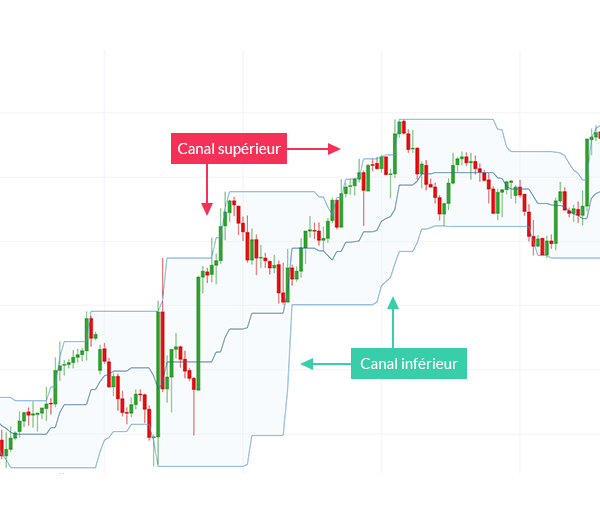Click the tall green candle at the chart's highest peak
The height and width of the screenshot is (524, 600).
tap(395, 153)
